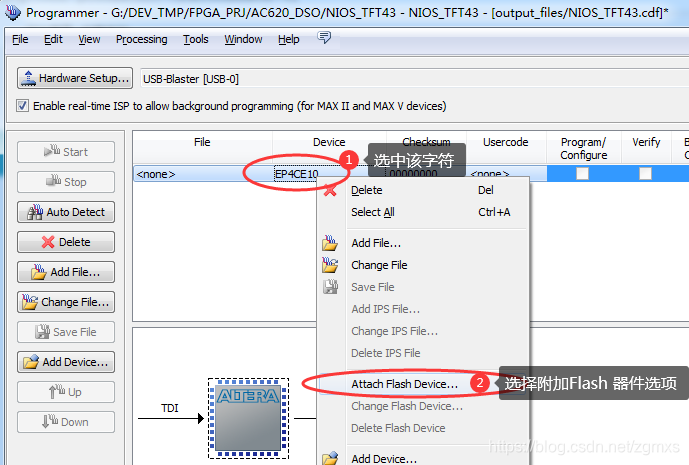Viewport: 689px width, 465px height.
Task: Click the Delete button in left sidebar
Action: [x=66, y=242]
